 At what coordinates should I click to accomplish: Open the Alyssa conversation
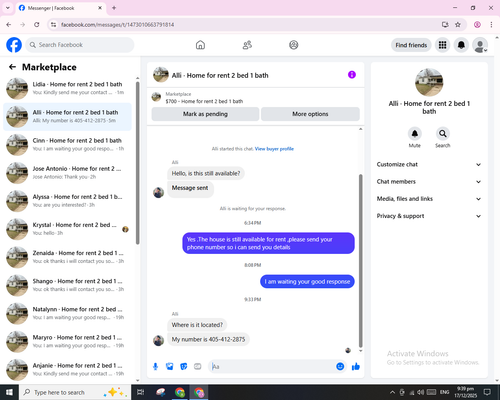point(67,201)
